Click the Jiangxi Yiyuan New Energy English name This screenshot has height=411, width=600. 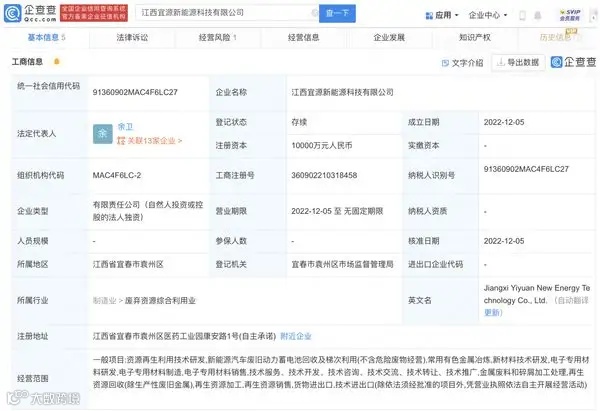point(536,294)
